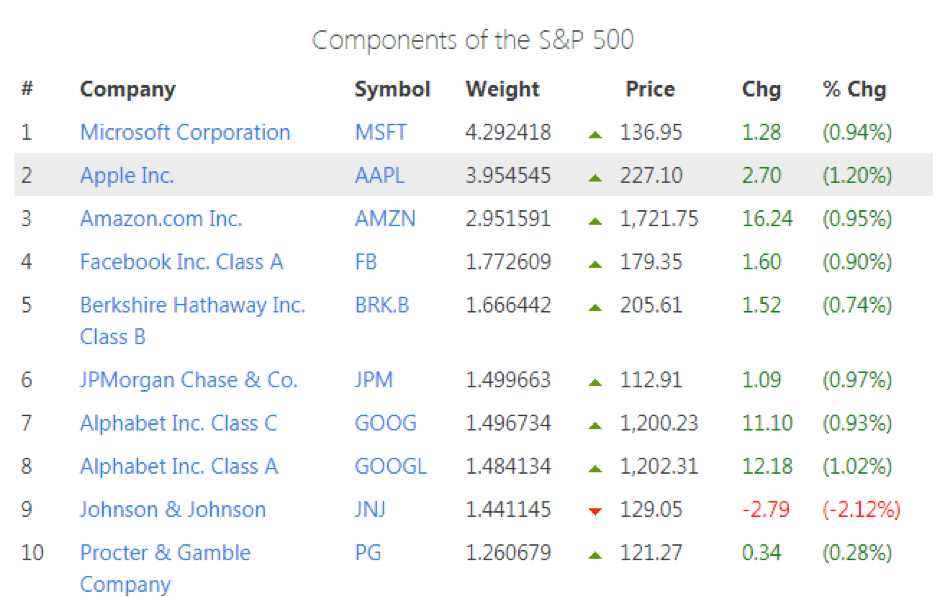
Task: Click the Johnson & Johnson company link
Action: [173, 509]
